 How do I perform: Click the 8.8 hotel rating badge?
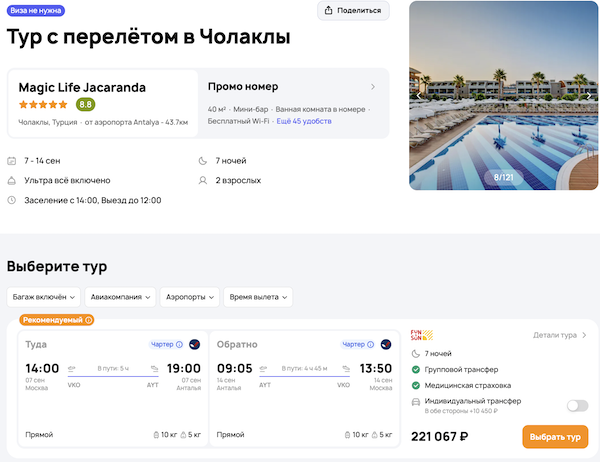tap(86, 104)
